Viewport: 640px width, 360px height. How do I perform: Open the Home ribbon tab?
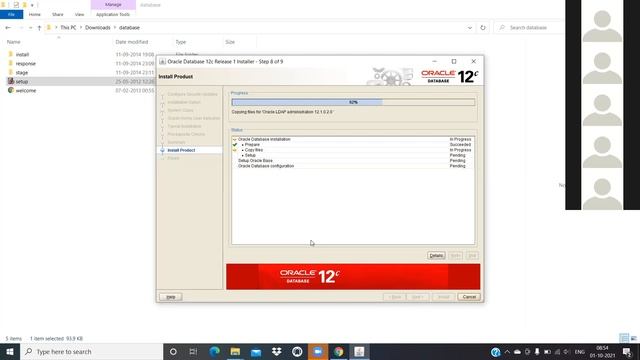pos(35,14)
